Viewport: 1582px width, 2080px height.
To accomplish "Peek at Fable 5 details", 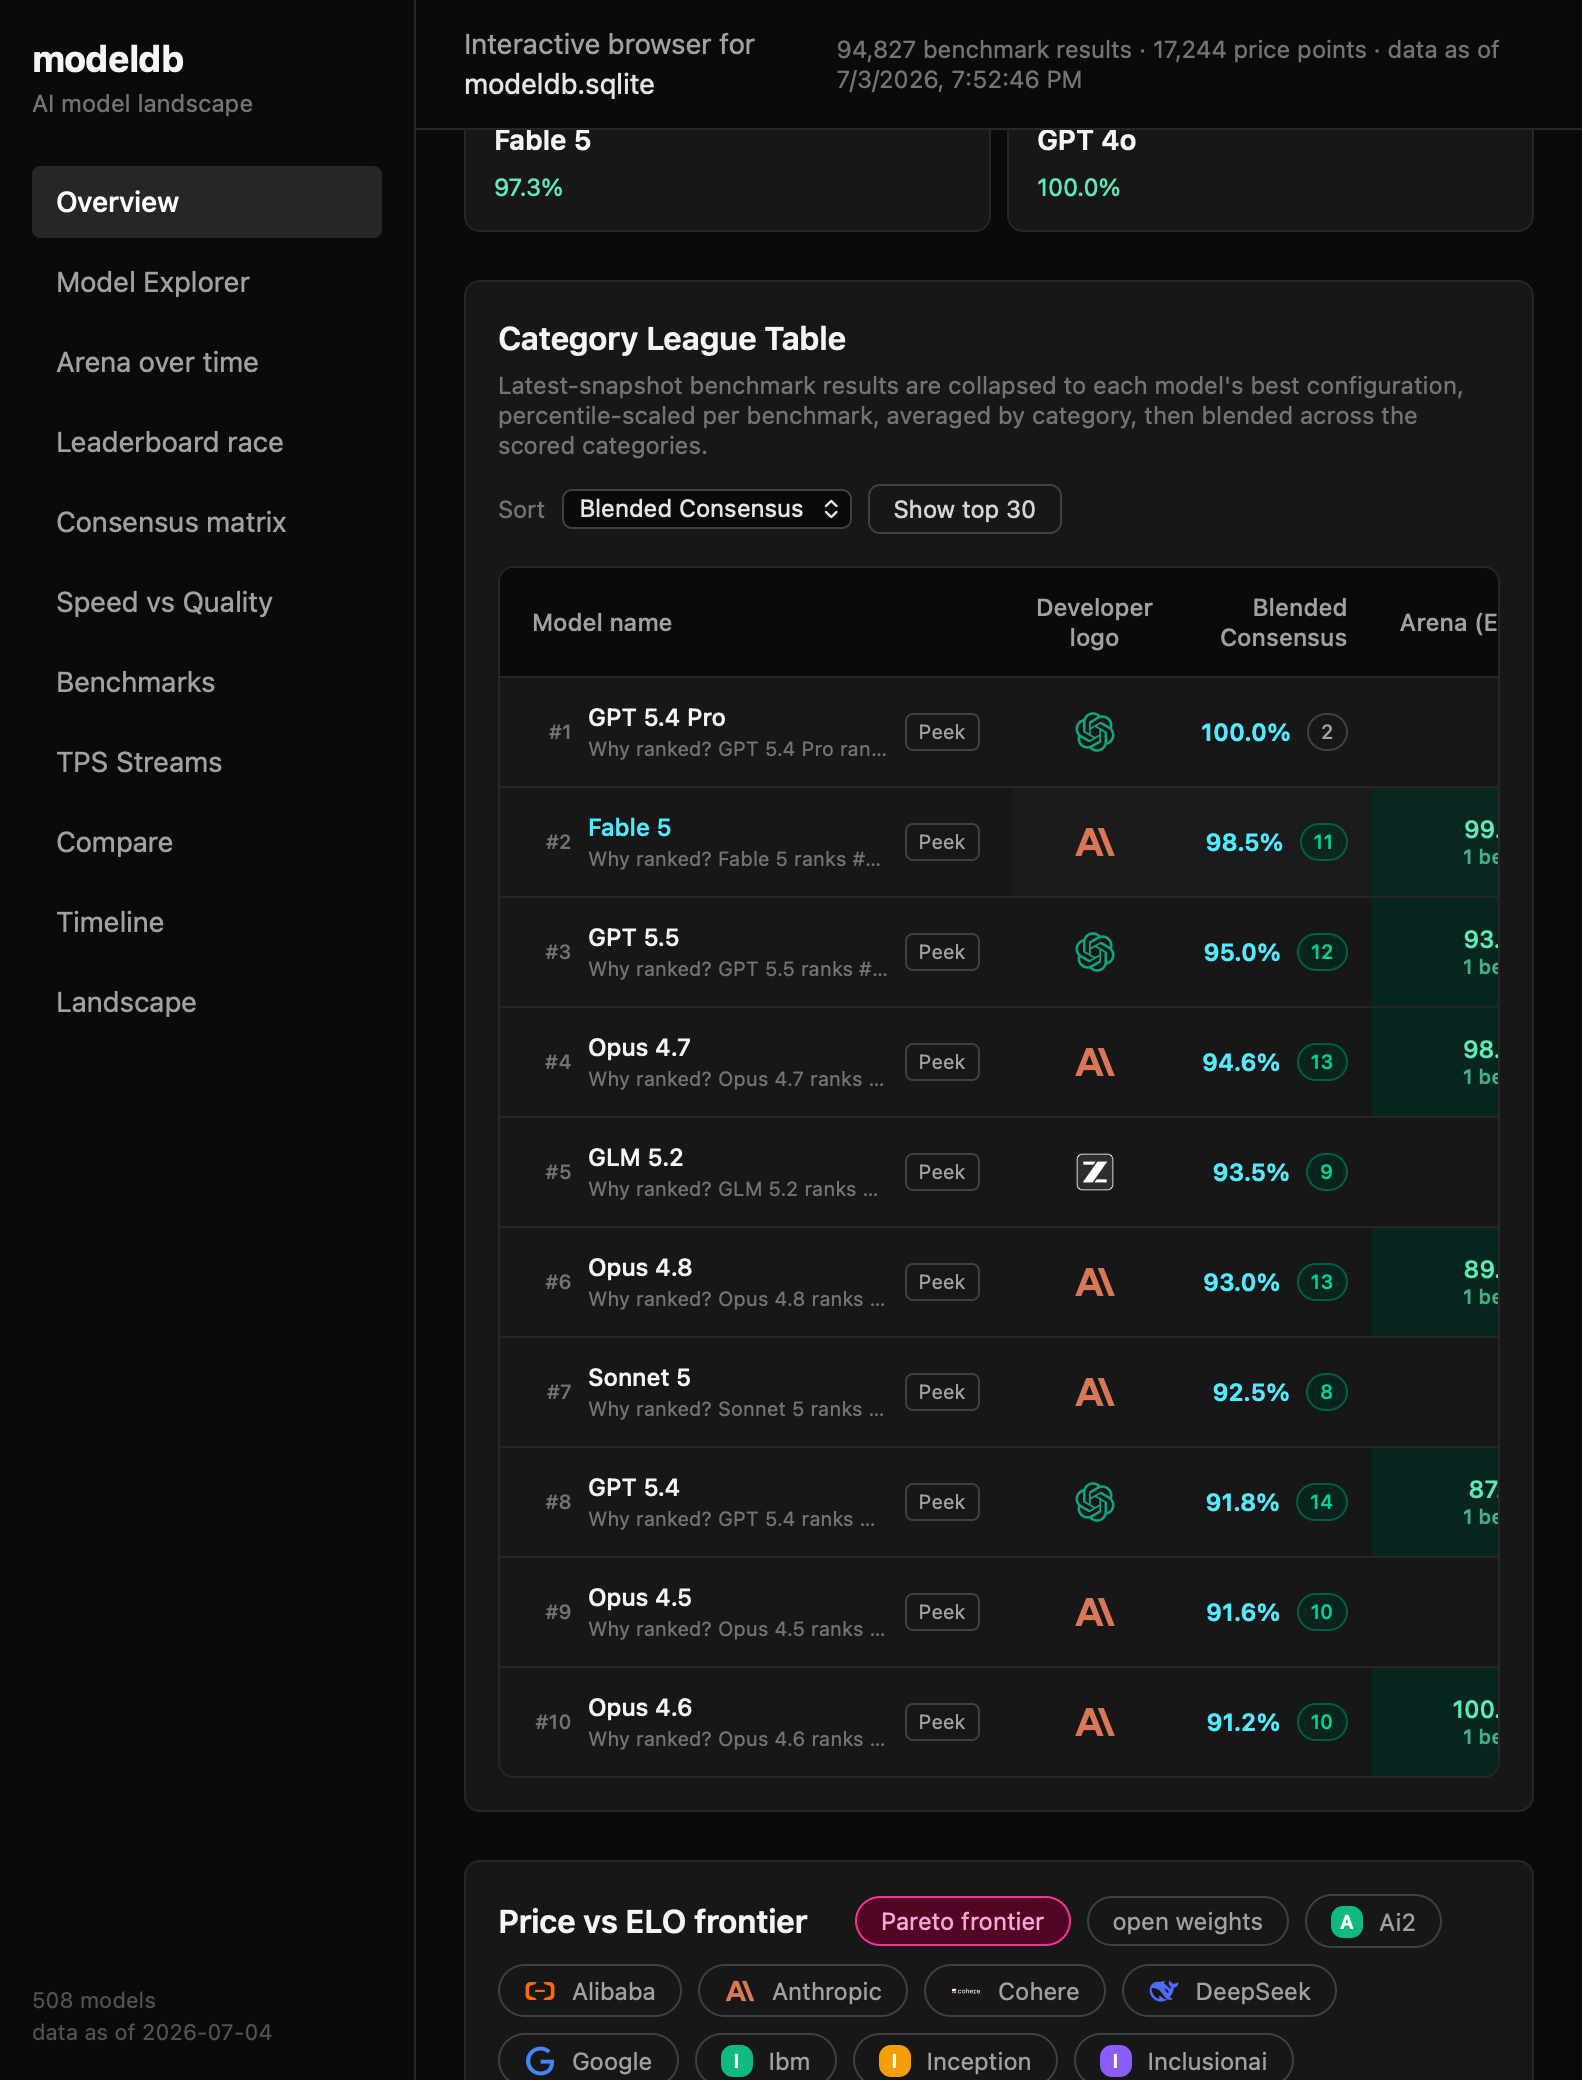I will point(942,842).
